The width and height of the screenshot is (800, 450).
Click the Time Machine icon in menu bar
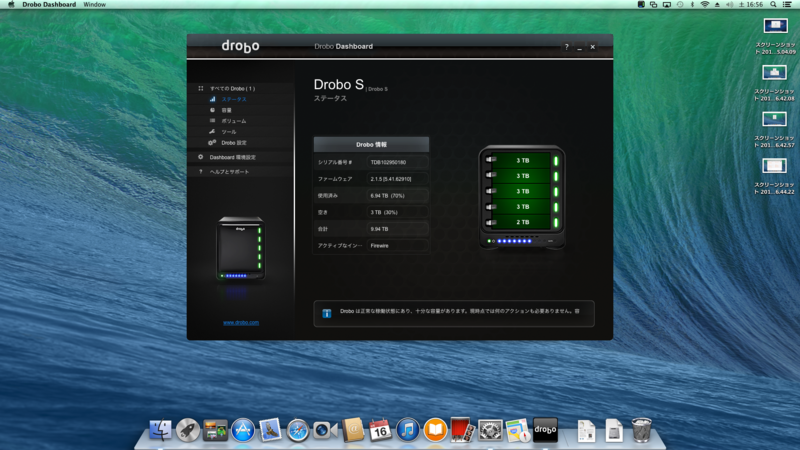point(680,5)
